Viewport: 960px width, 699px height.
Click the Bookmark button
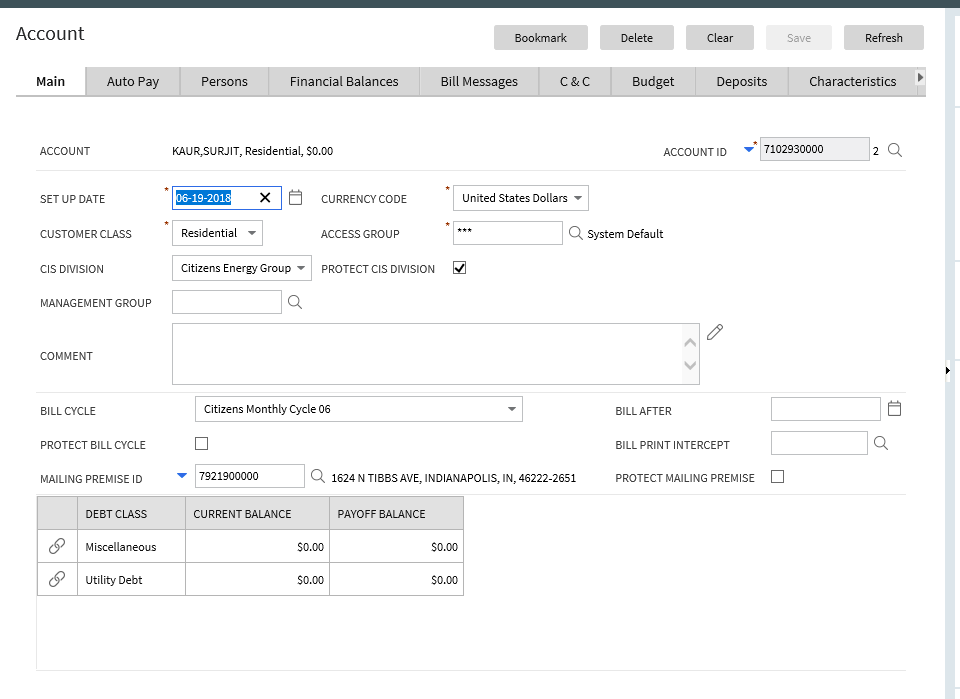[540, 38]
